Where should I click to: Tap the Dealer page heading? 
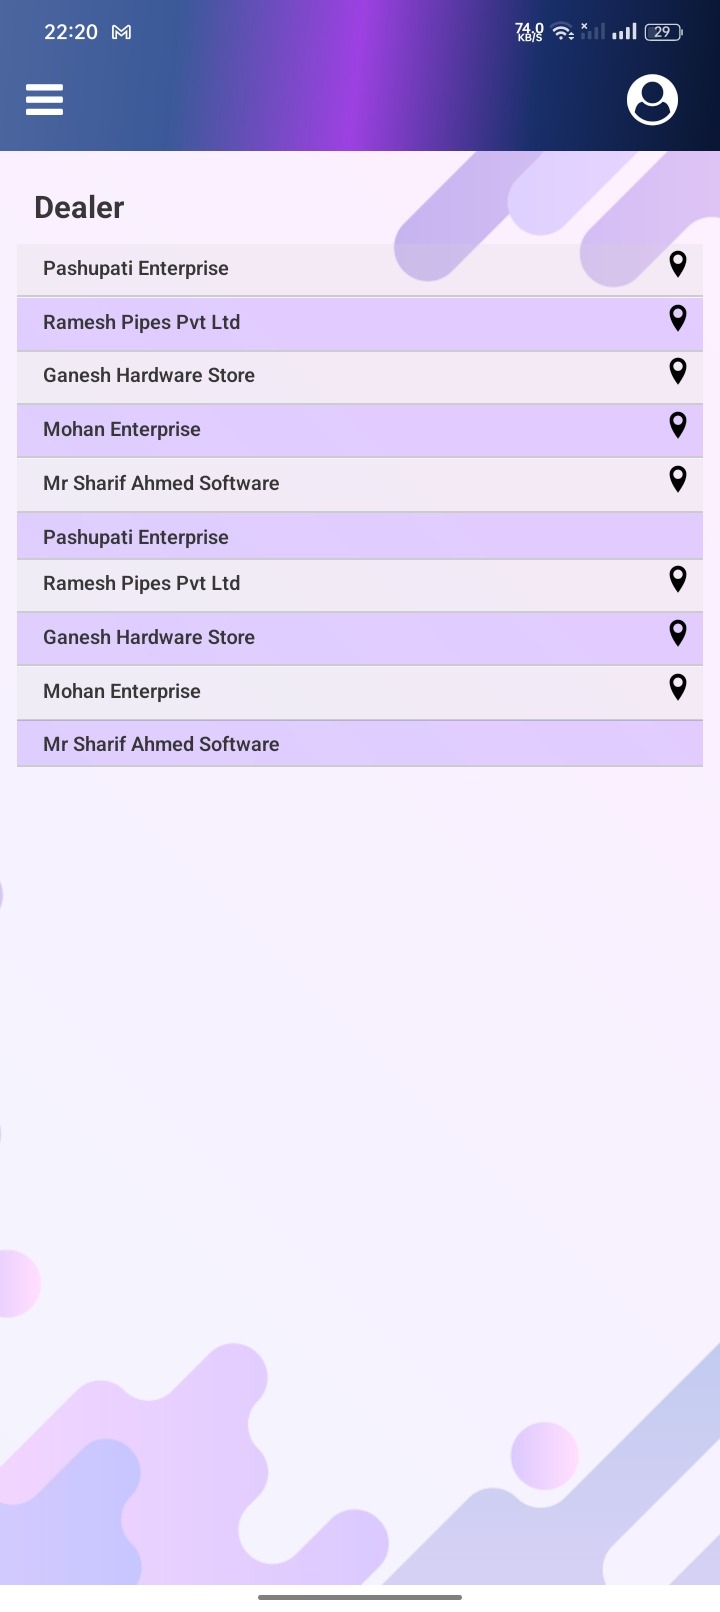click(x=79, y=207)
